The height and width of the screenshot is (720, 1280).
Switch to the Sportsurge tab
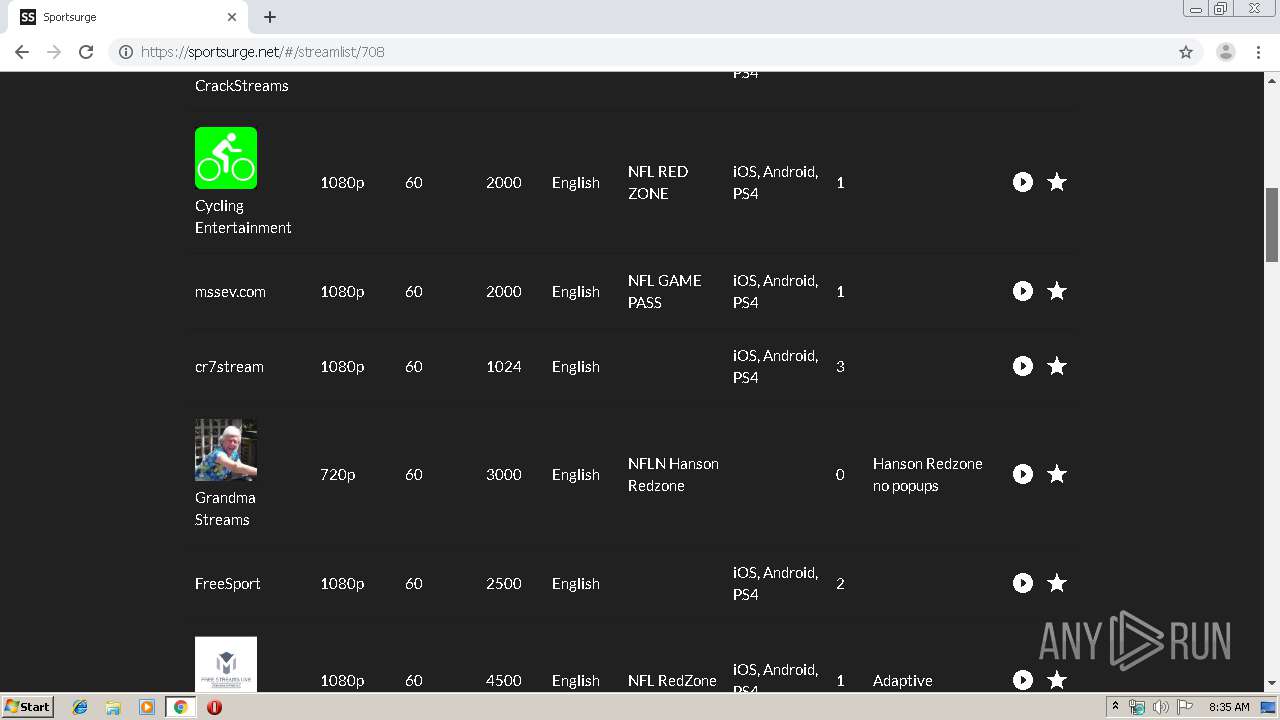(128, 17)
